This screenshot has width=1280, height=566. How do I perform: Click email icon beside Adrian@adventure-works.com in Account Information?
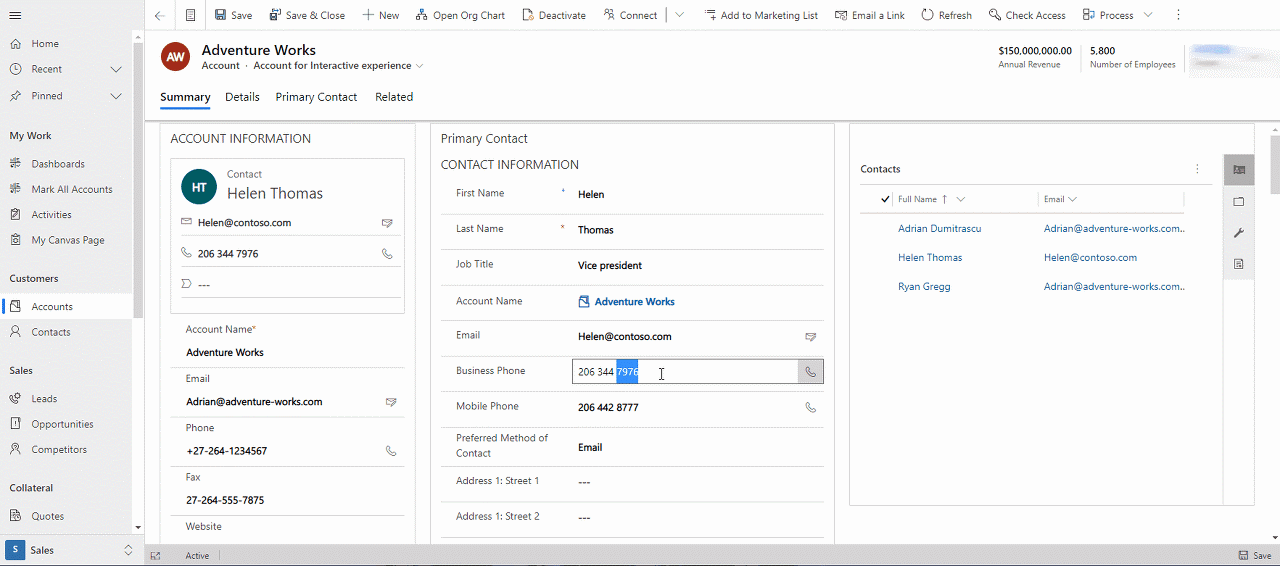[391, 402]
